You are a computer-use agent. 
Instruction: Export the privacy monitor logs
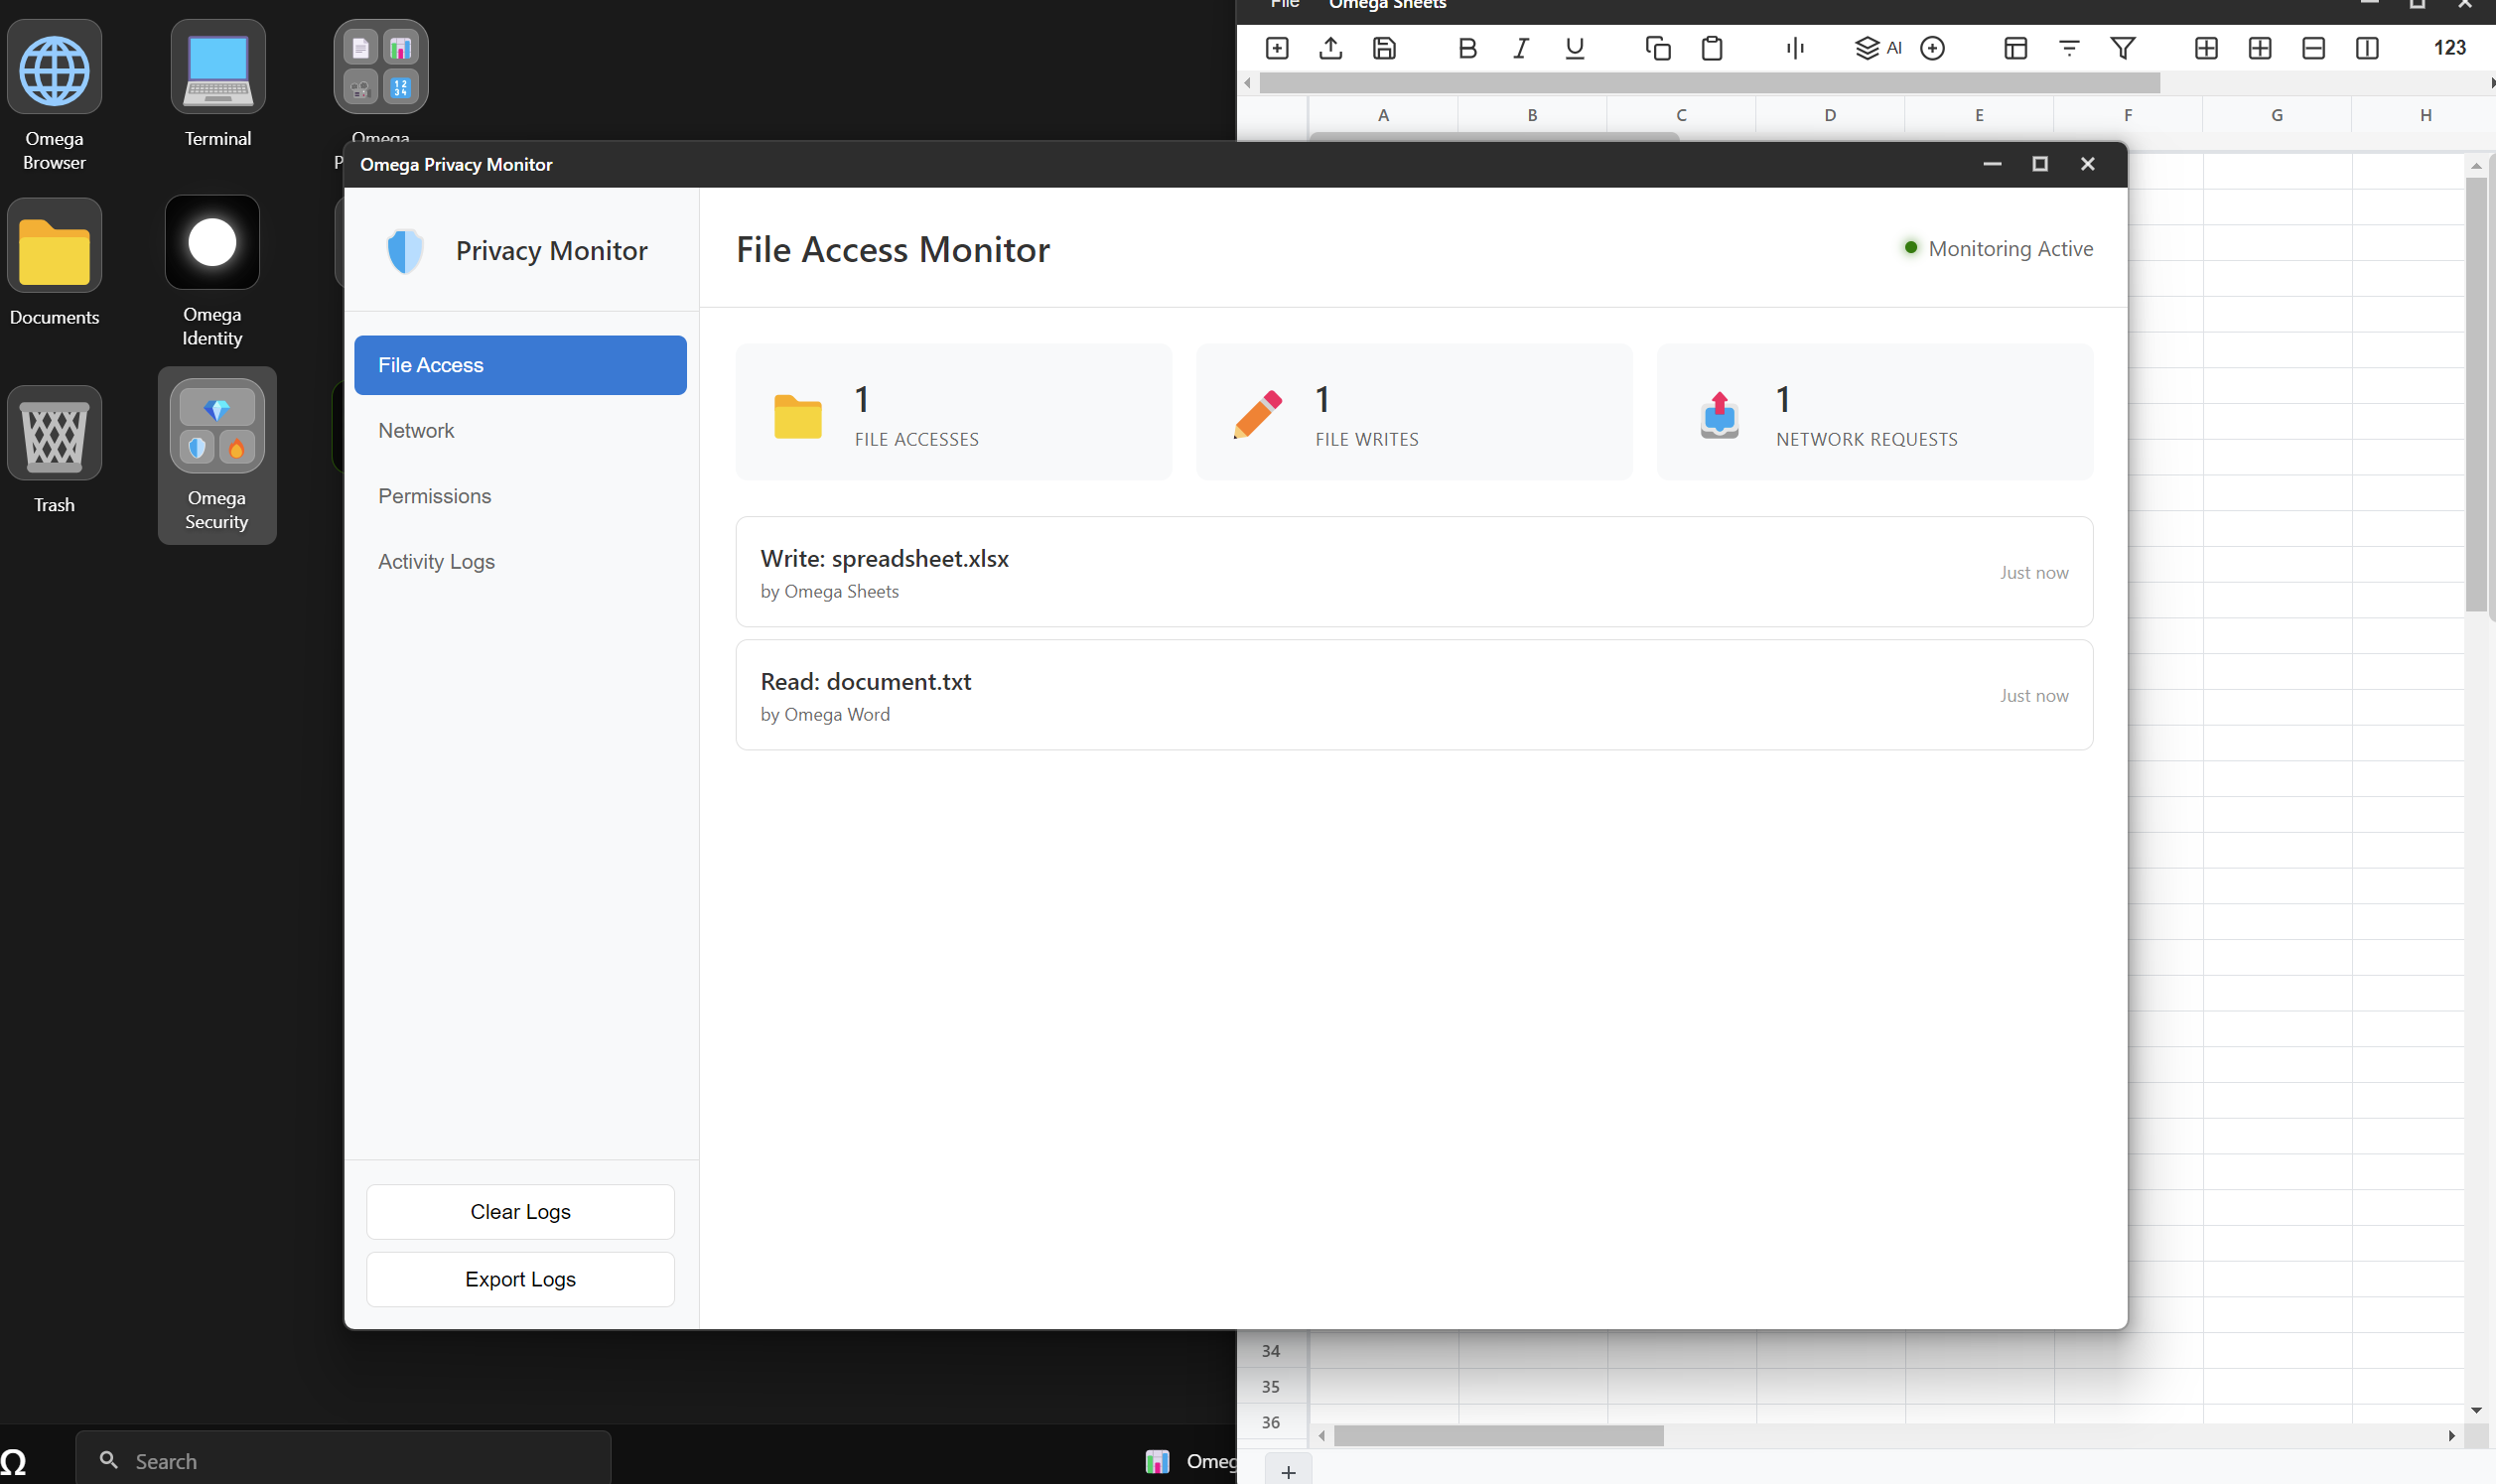[519, 1279]
